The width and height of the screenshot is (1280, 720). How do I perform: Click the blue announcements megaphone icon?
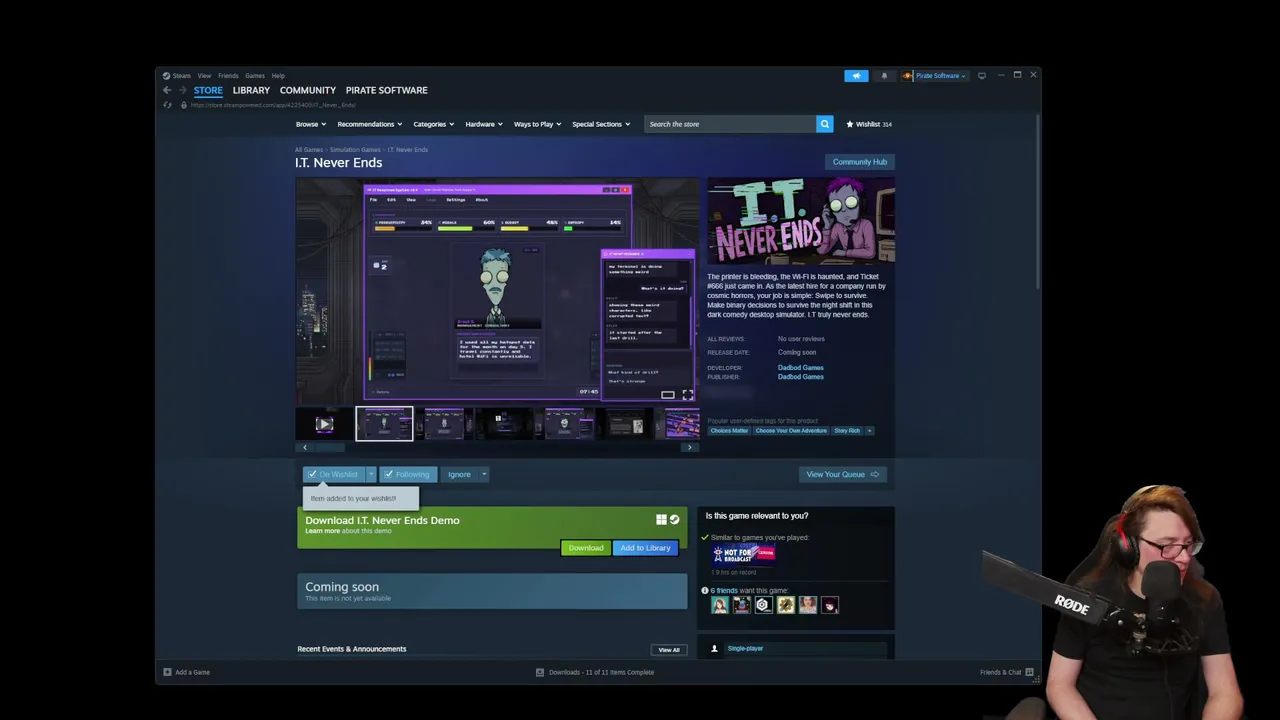pyautogui.click(x=856, y=76)
